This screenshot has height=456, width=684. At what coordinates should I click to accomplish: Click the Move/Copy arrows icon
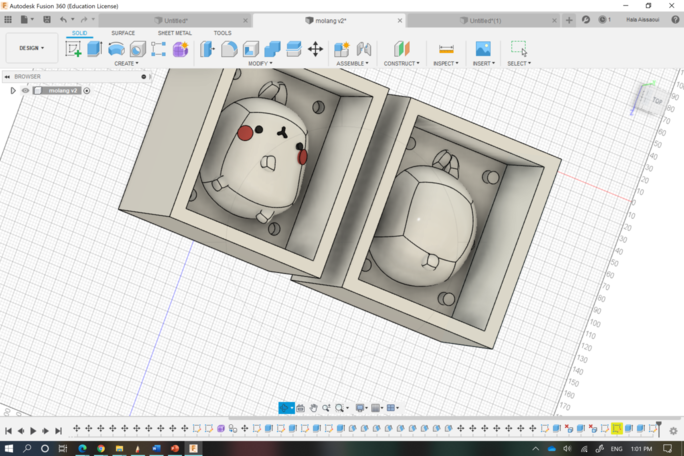tap(315, 49)
